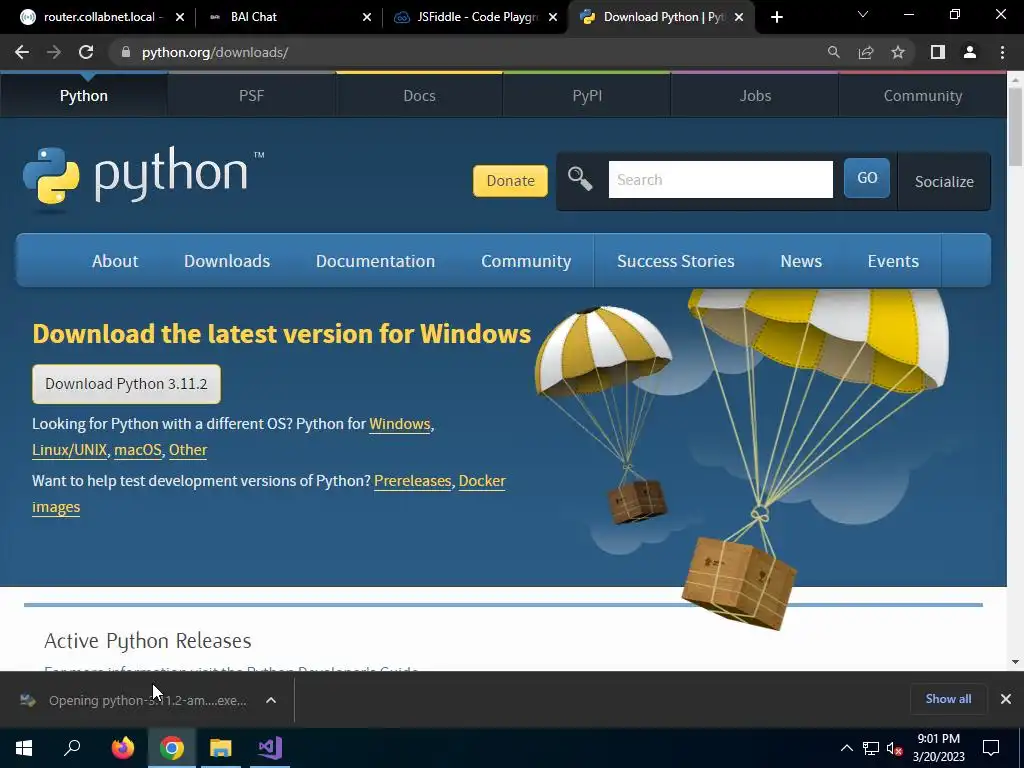Open the Events navigation item

(893, 261)
